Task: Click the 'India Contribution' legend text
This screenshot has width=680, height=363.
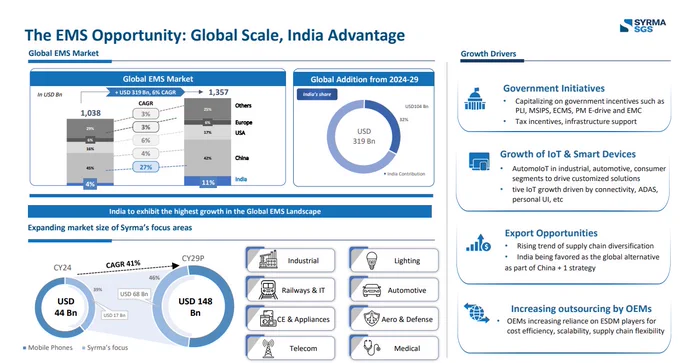Action: 406,174
